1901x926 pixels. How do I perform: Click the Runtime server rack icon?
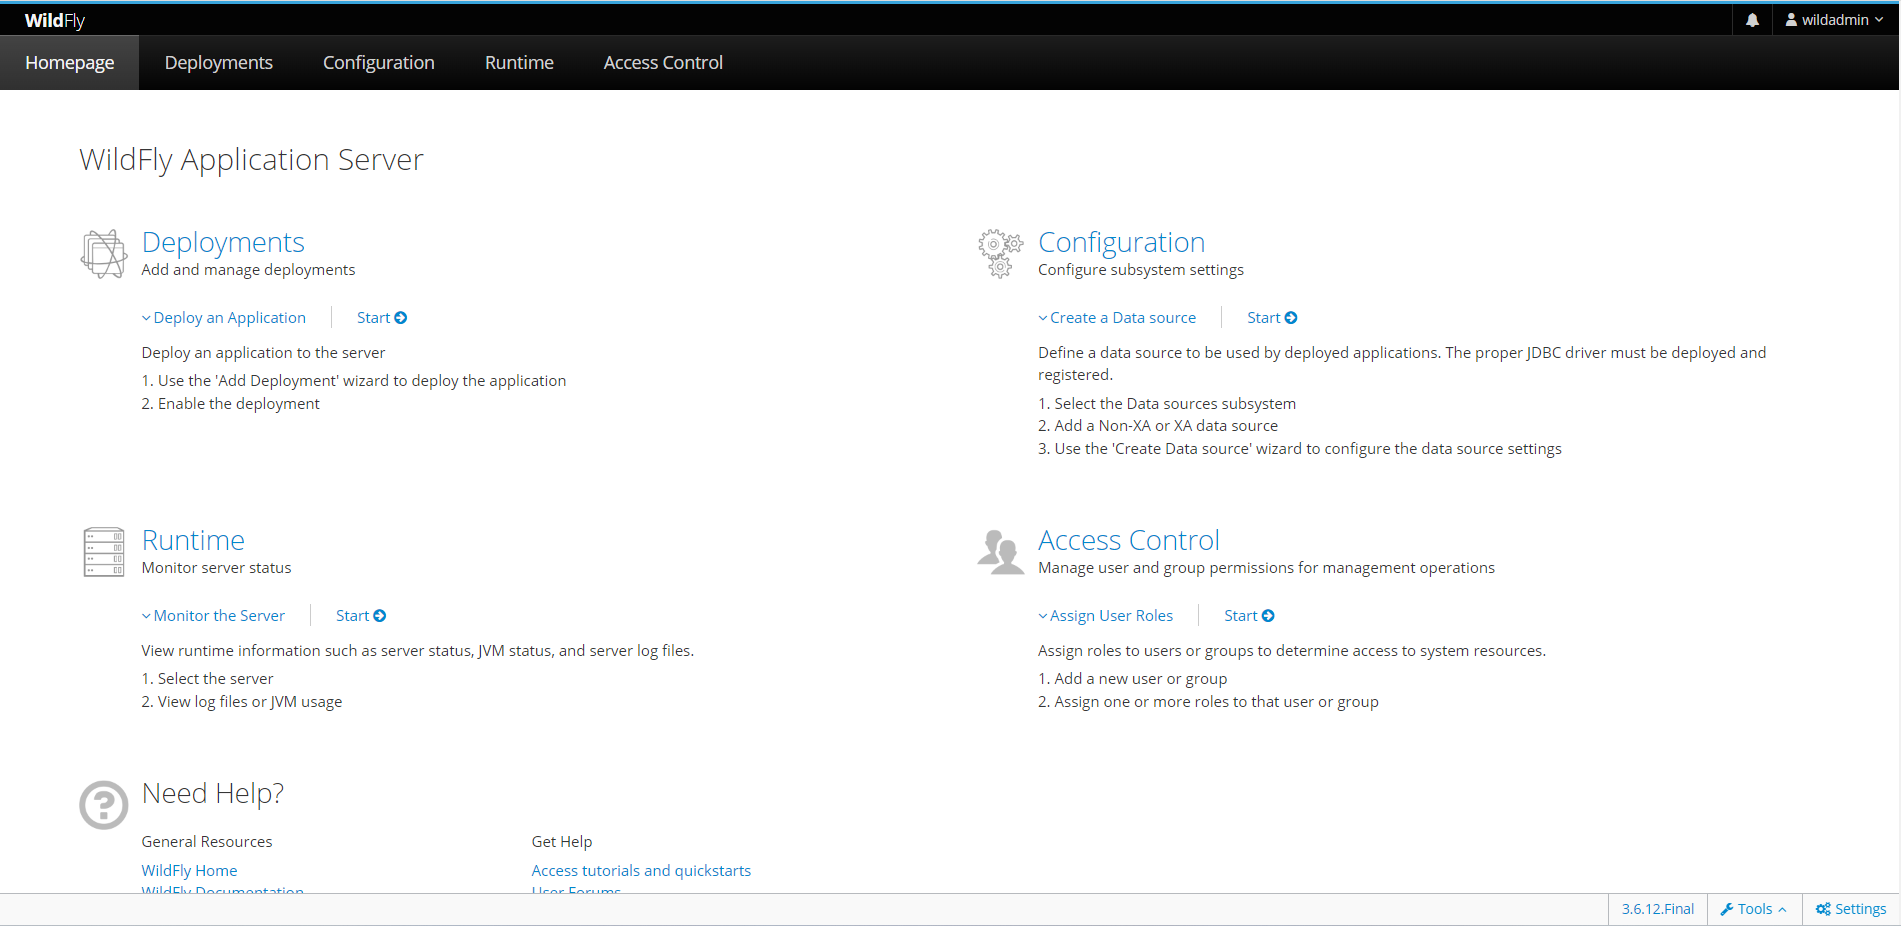pyautogui.click(x=104, y=552)
